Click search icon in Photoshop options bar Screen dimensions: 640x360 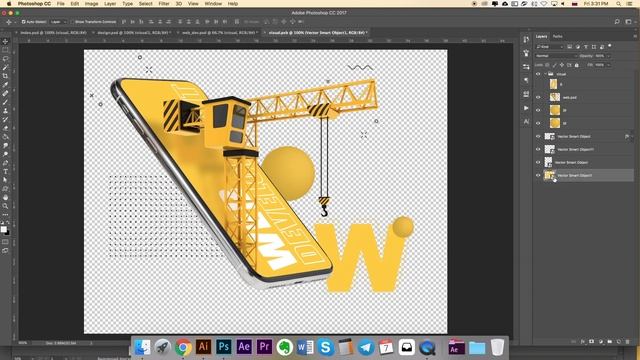617,22
